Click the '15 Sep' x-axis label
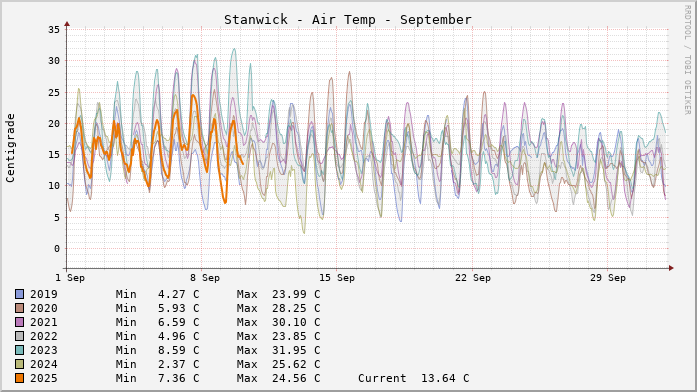Screen dimensions: 697x392 pyautogui.click(x=337, y=278)
